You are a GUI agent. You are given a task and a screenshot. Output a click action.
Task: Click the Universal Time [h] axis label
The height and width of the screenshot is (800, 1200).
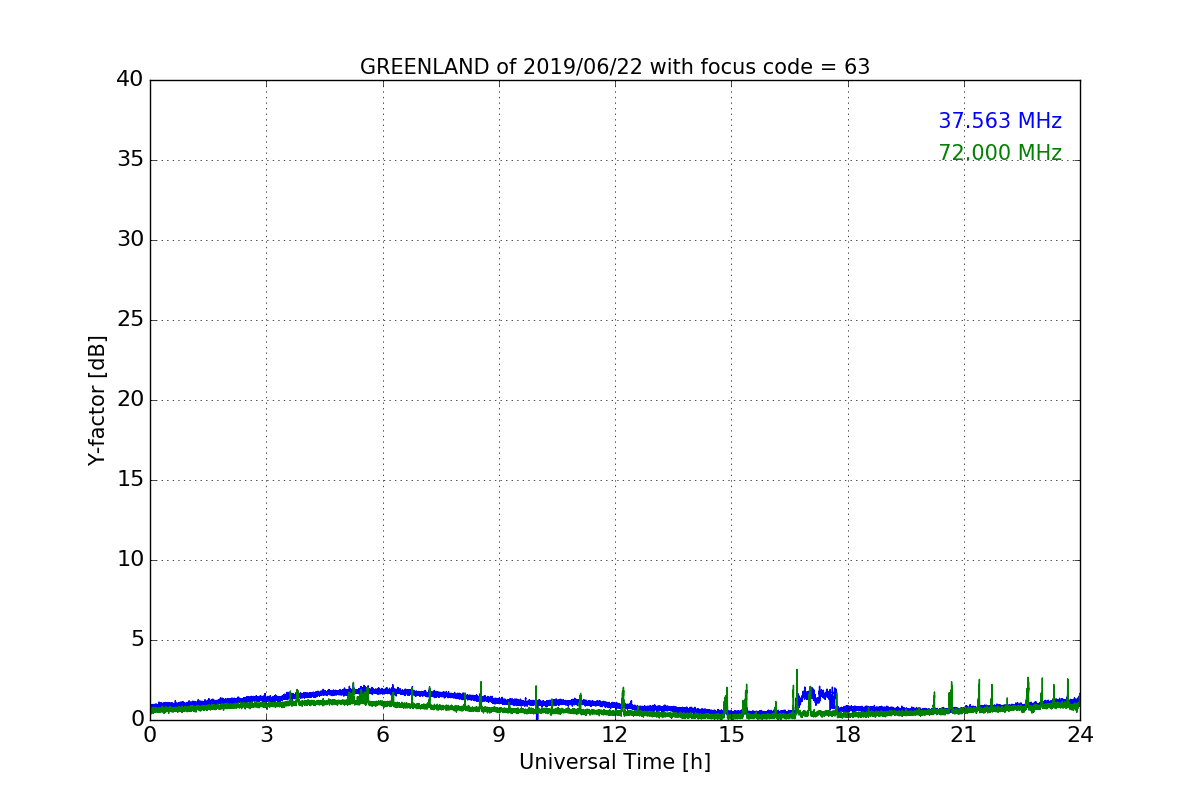tap(615, 762)
